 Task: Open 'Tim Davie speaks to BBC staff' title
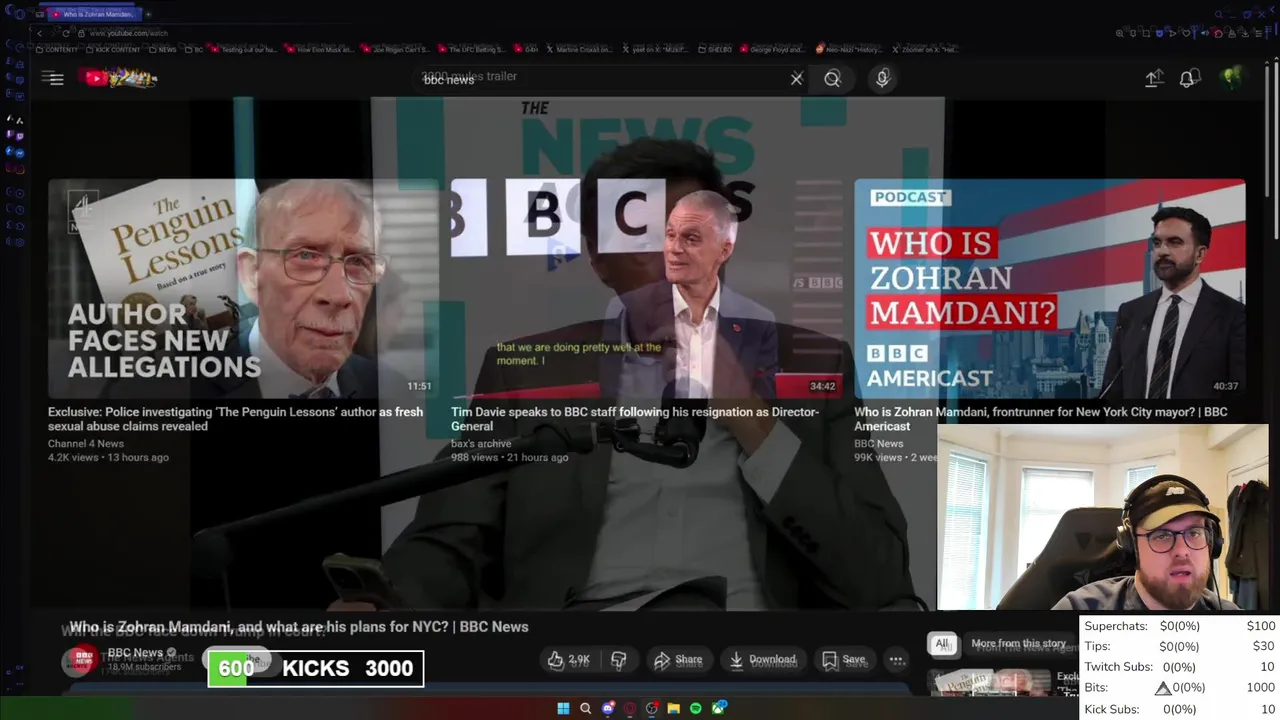[635, 419]
